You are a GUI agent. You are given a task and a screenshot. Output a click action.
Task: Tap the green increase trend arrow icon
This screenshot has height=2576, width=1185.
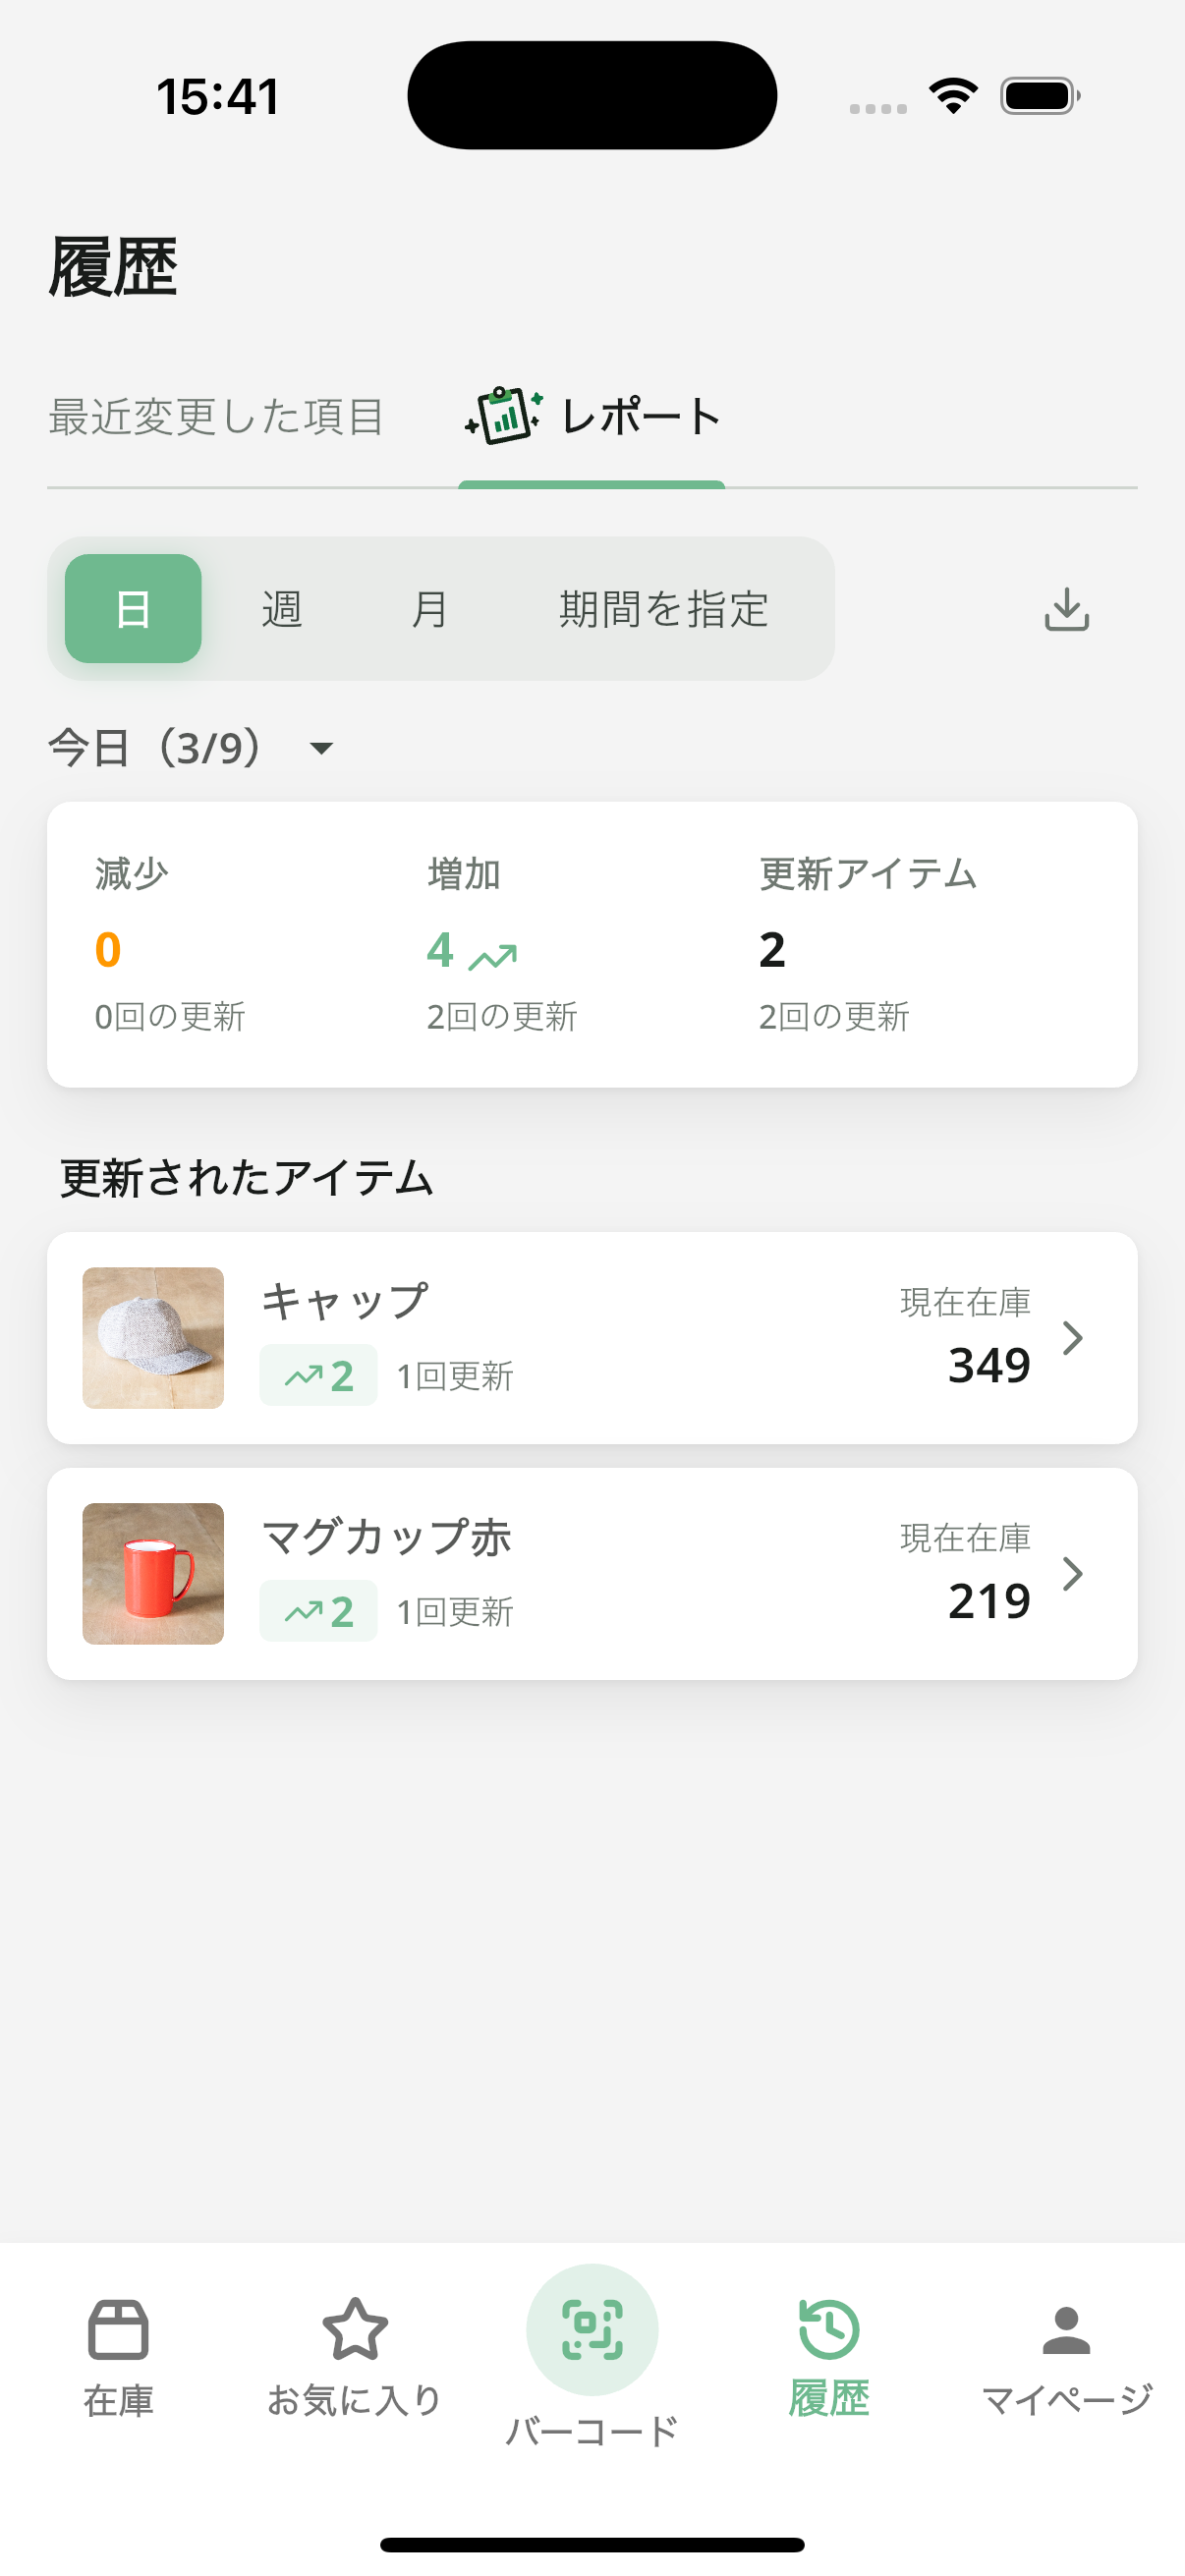click(493, 957)
